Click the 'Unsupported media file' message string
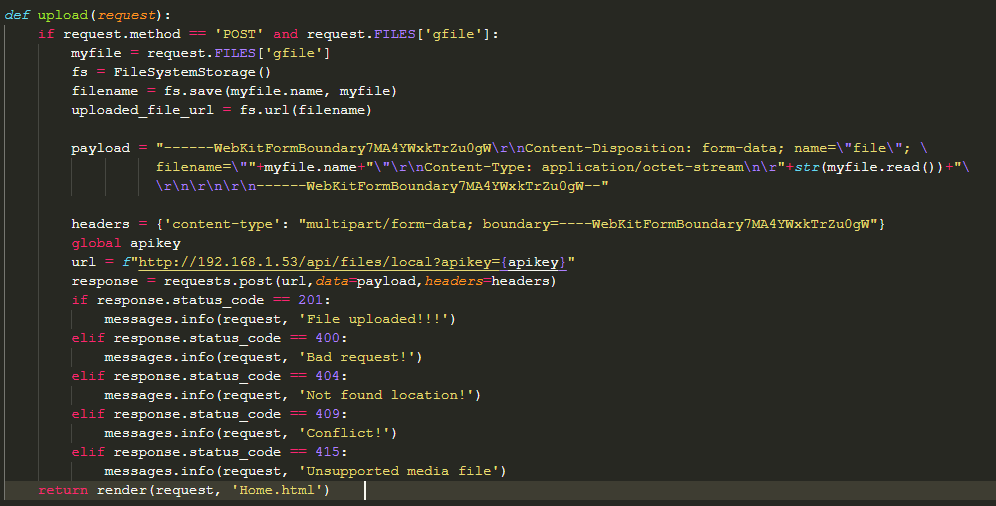Image resolution: width=996 pixels, height=506 pixels. pyautogui.click(x=403, y=471)
